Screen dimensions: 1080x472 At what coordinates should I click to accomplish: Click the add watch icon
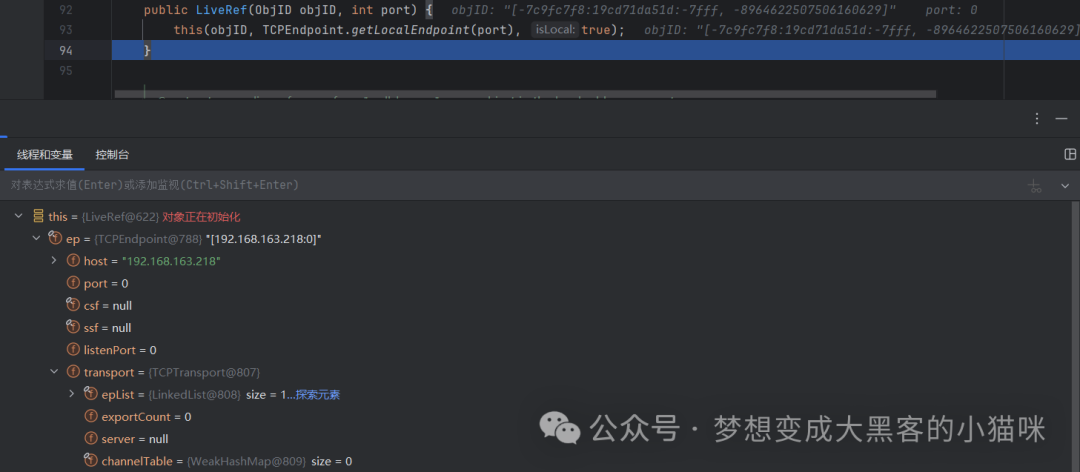(x=1035, y=185)
